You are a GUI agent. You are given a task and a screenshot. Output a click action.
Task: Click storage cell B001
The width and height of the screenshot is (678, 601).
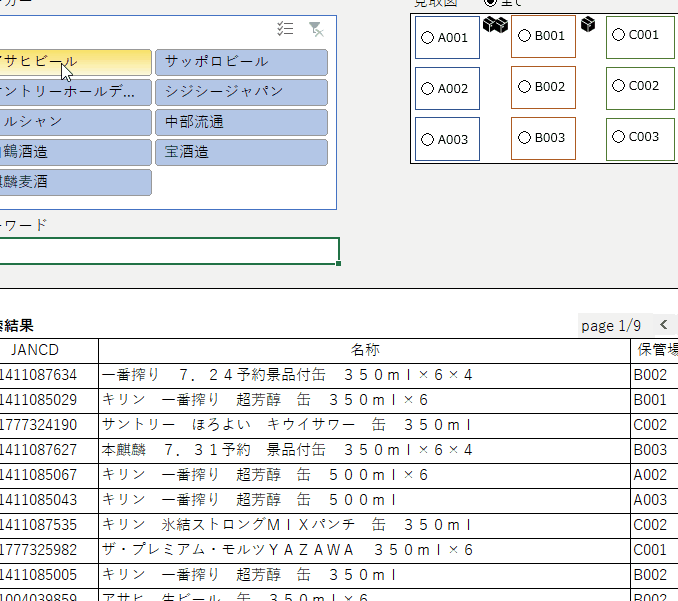pos(655,400)
